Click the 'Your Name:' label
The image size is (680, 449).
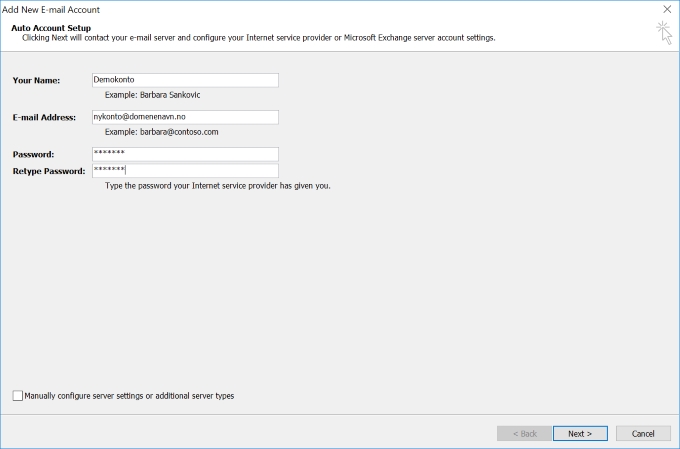click(x=36, y=80)
